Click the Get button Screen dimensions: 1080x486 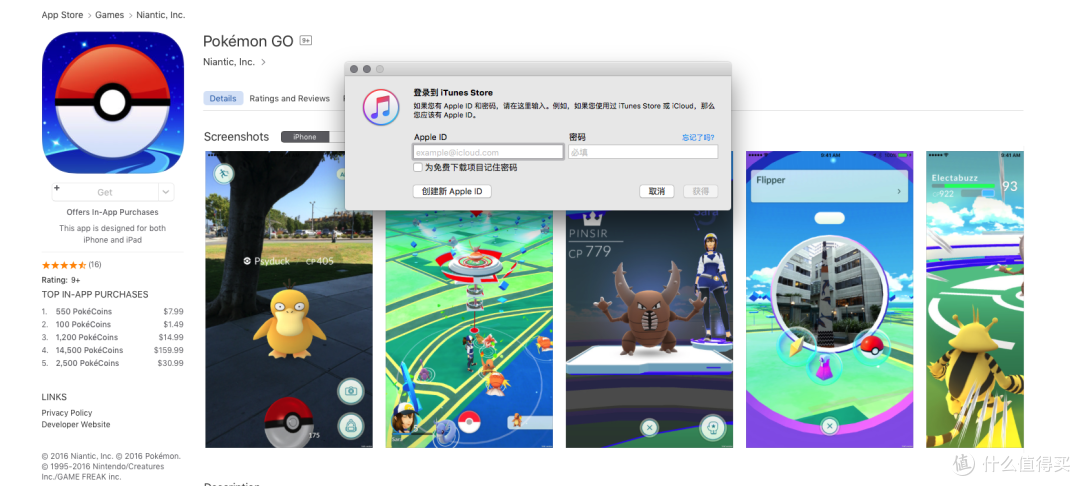(x=105, y=192)
